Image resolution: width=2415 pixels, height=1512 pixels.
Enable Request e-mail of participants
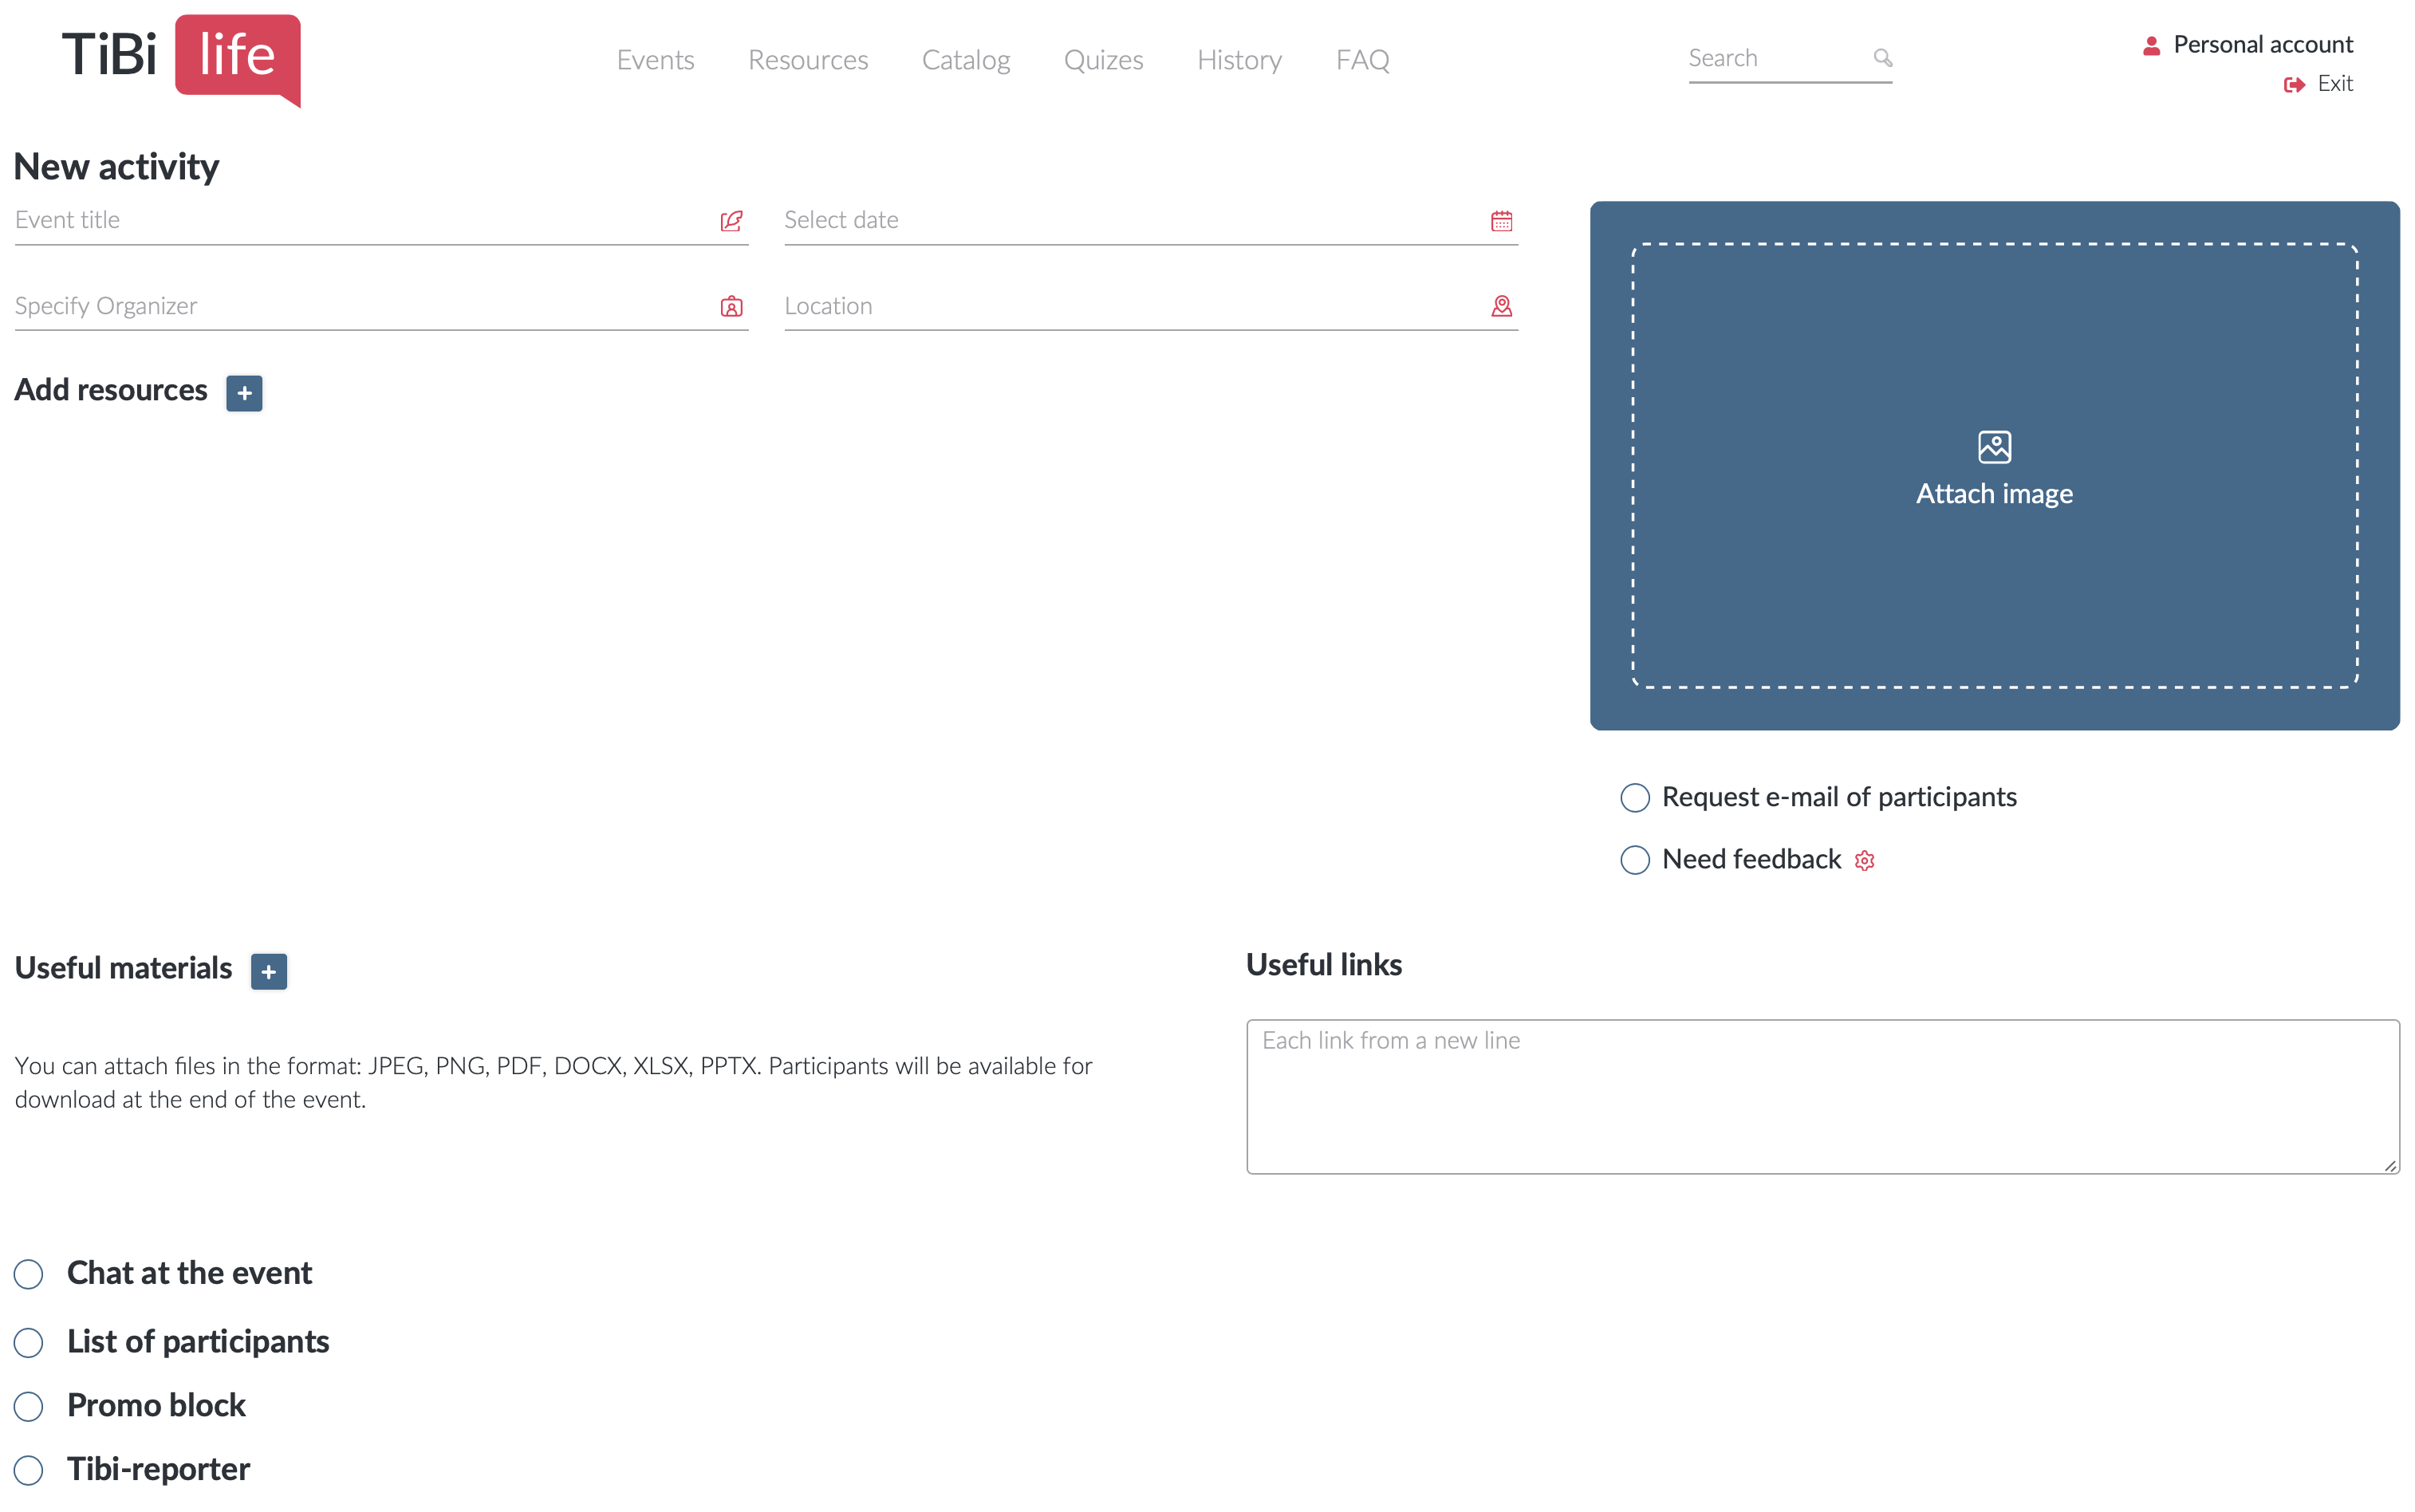[x=1634, y=797]
